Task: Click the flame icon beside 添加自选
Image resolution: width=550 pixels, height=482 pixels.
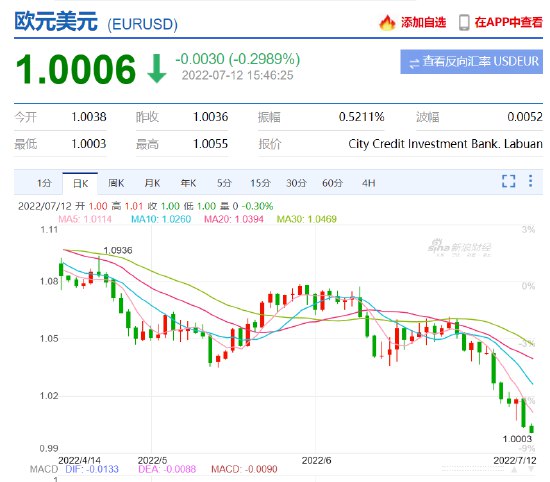Action: (x=387, y=22)
